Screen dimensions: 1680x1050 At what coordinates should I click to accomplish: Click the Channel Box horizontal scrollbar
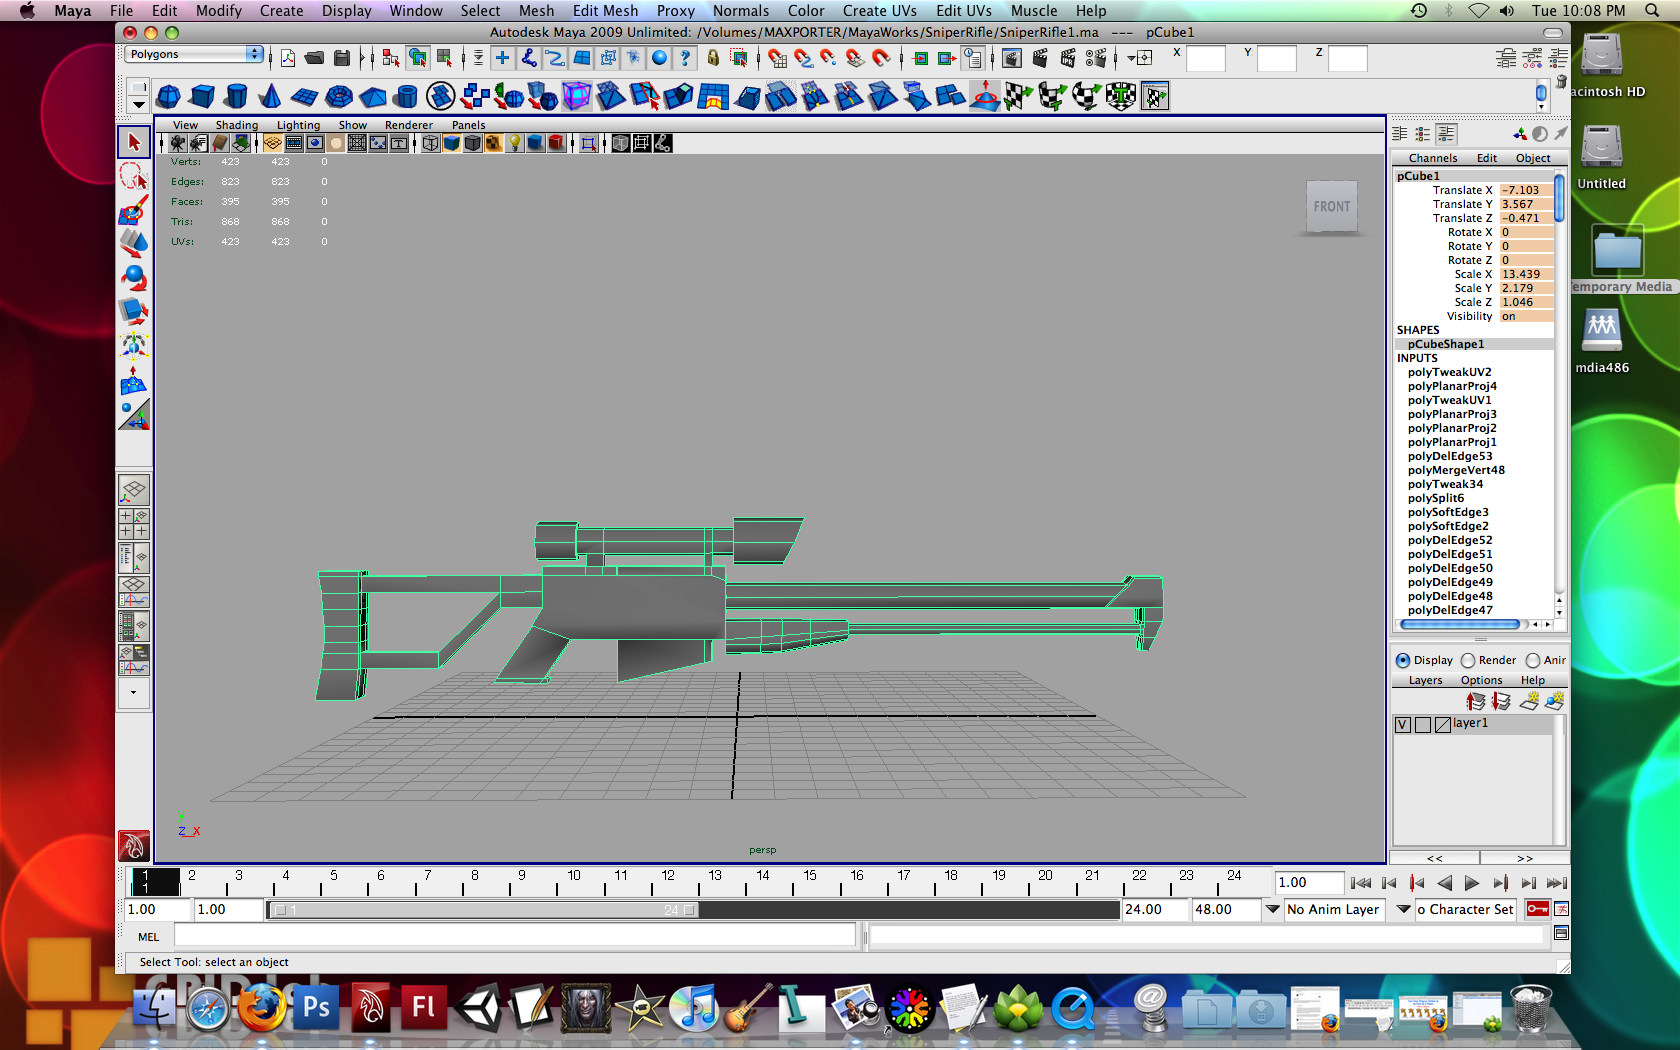[1460, 624]
